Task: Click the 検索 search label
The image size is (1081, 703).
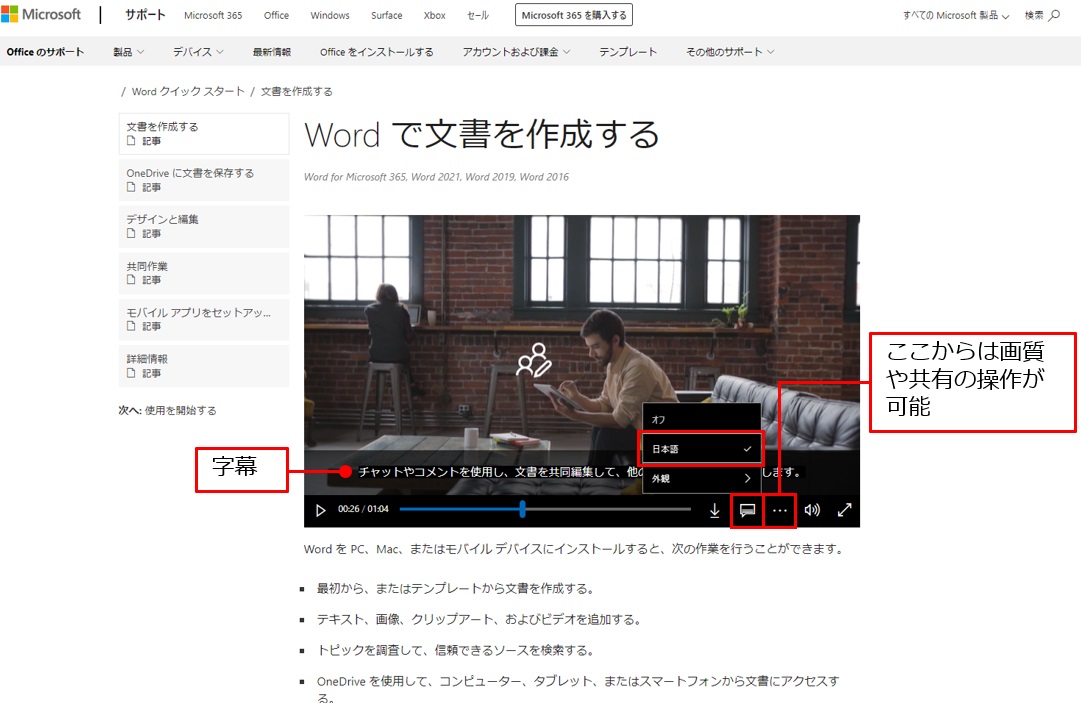Action: coord(1033,15)
